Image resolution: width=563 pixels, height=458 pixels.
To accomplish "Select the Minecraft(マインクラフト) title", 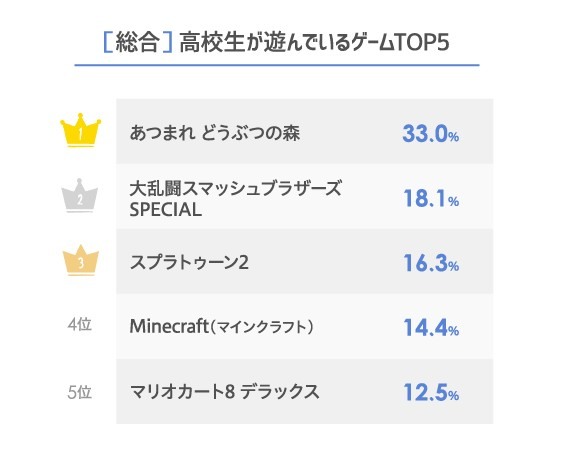I will pyautogui.click(x=222, y=327).
